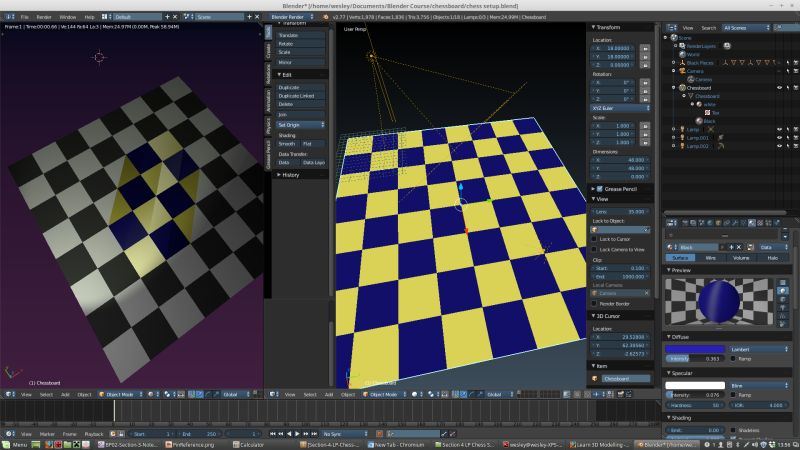The width and height of the screenshot is (800, 450).
Task: Open the File menu
Action: click(24, 17)
